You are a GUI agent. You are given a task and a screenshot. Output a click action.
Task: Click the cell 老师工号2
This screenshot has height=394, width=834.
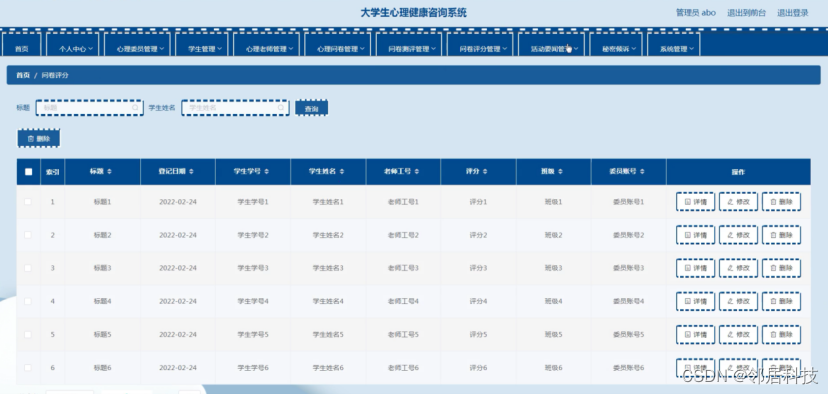403,235
